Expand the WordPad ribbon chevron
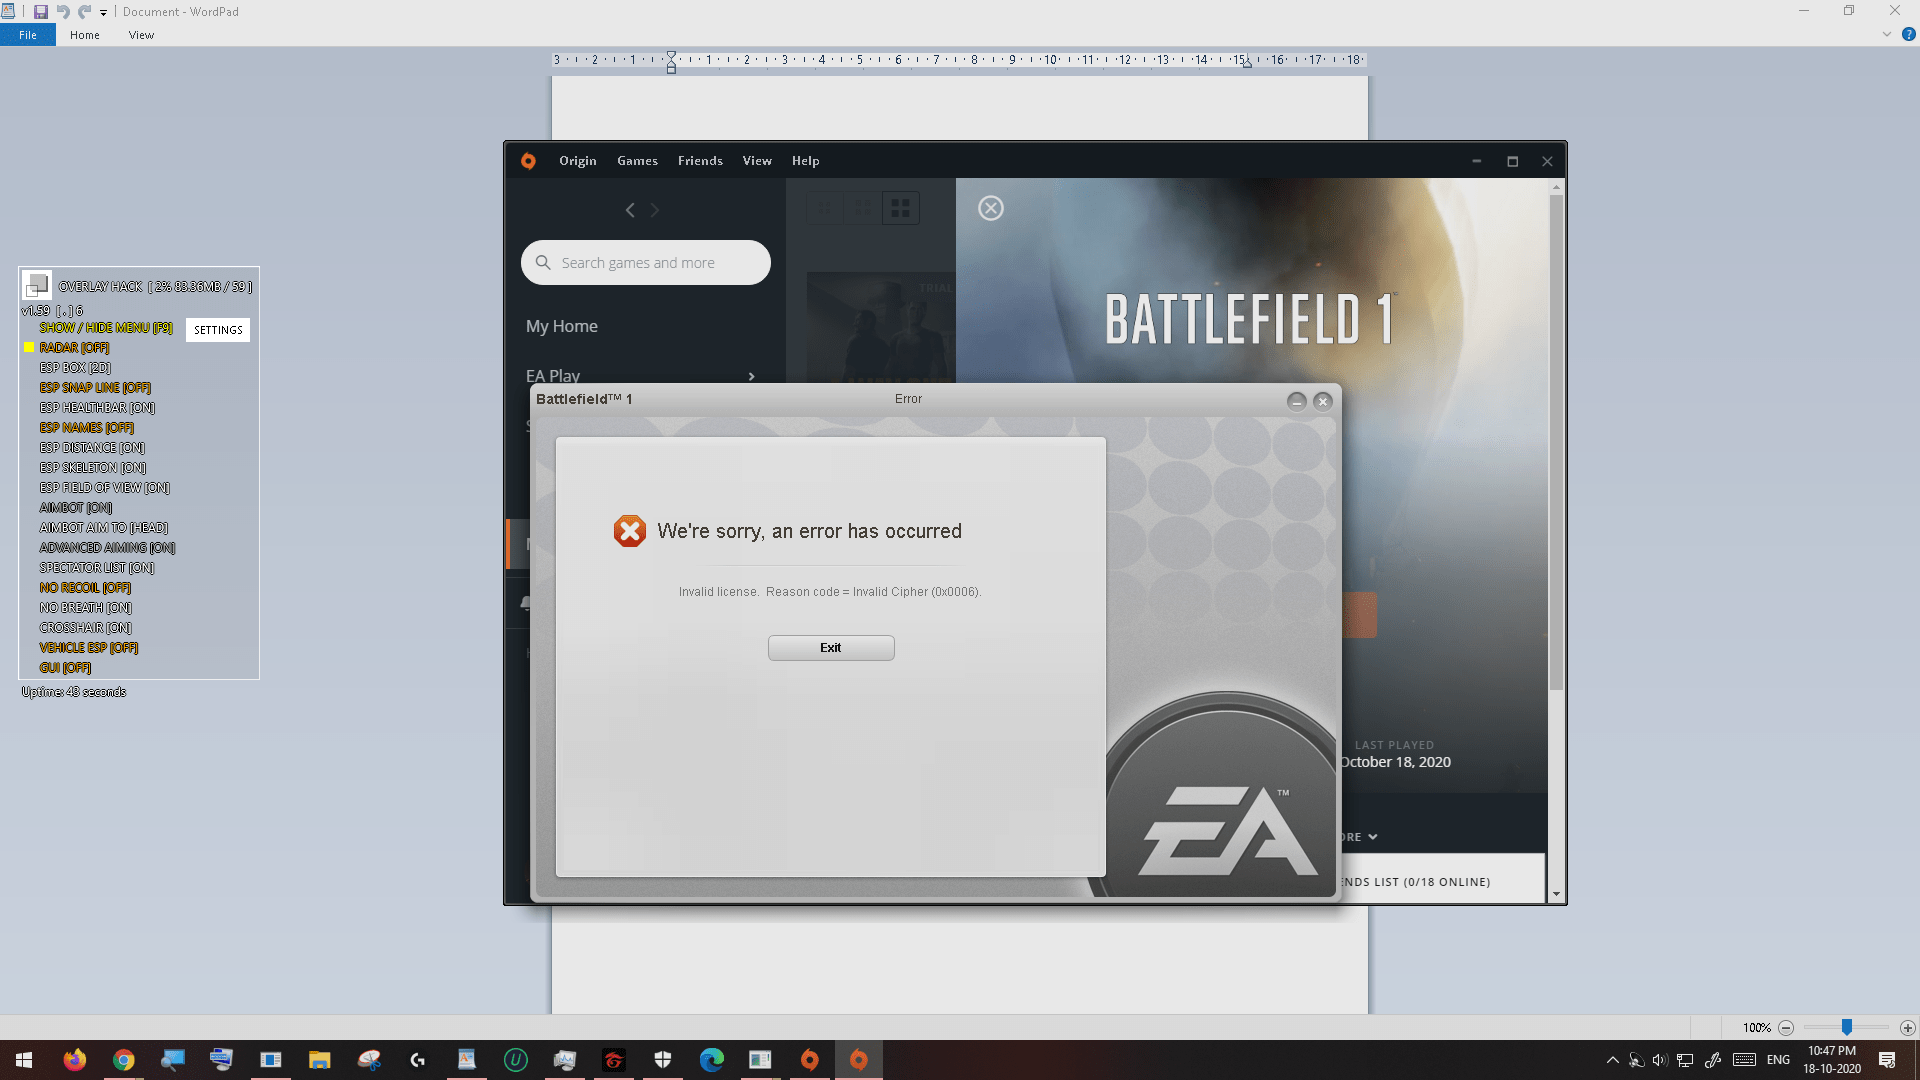 [x=1887, y=34]
